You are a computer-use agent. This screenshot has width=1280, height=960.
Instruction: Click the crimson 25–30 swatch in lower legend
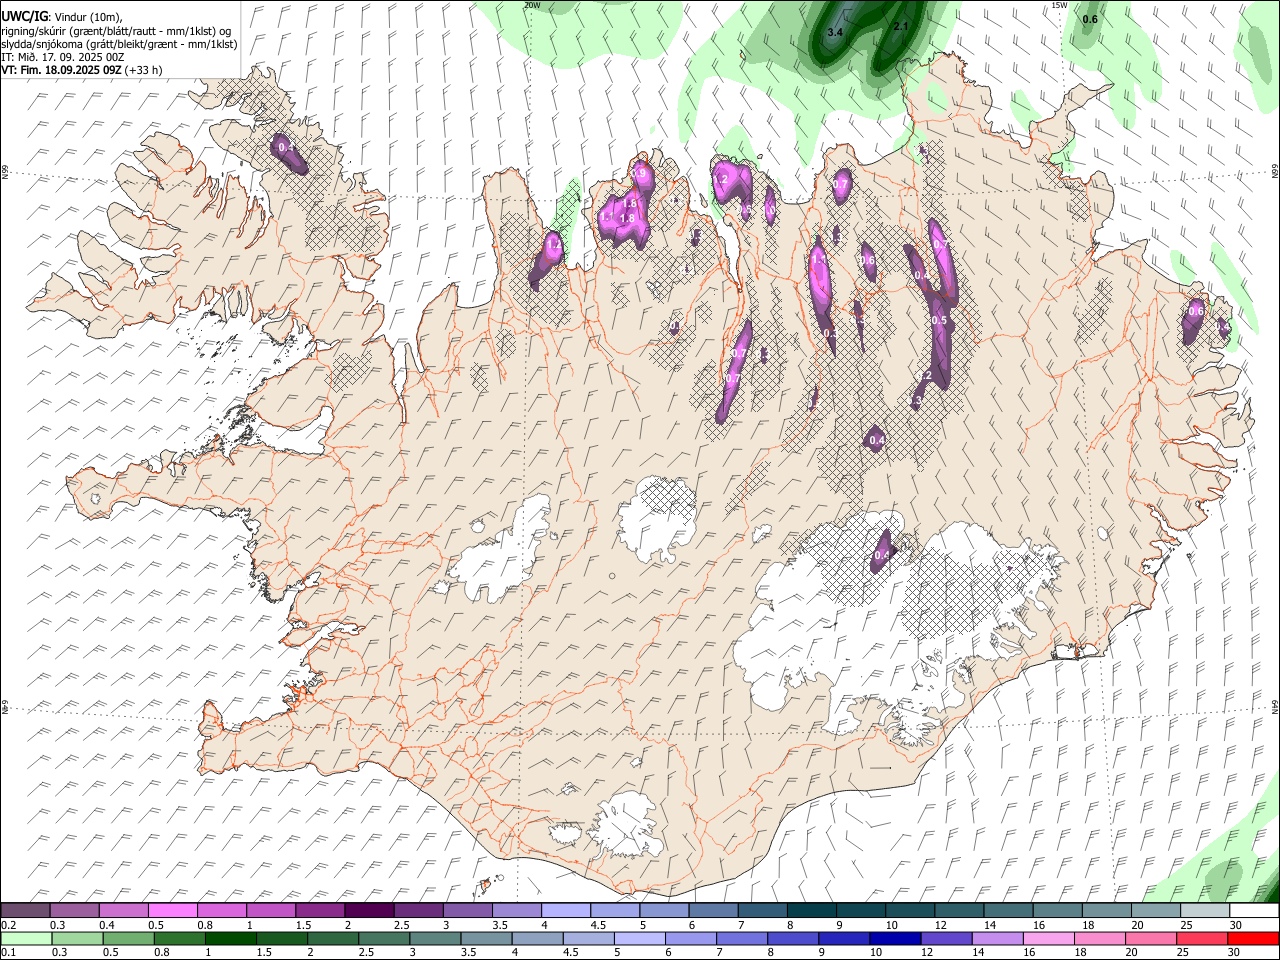(1201, 939)
